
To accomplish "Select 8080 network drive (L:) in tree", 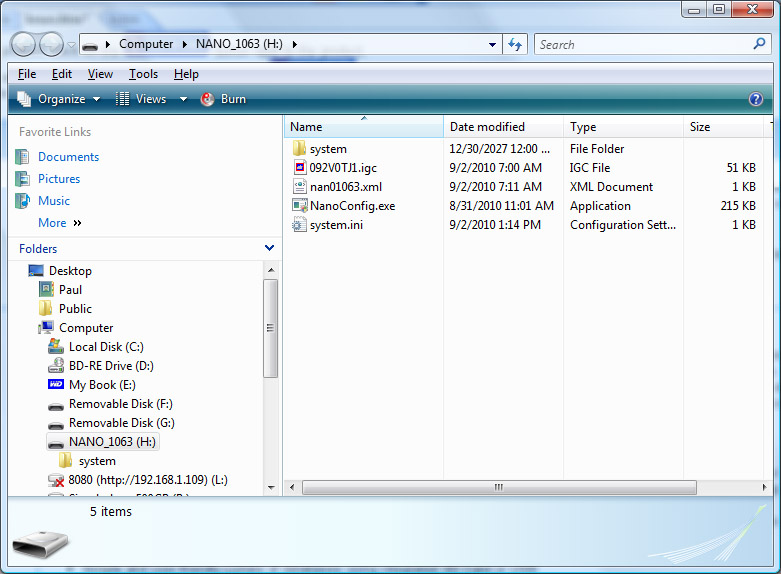I will pos(148,480).
